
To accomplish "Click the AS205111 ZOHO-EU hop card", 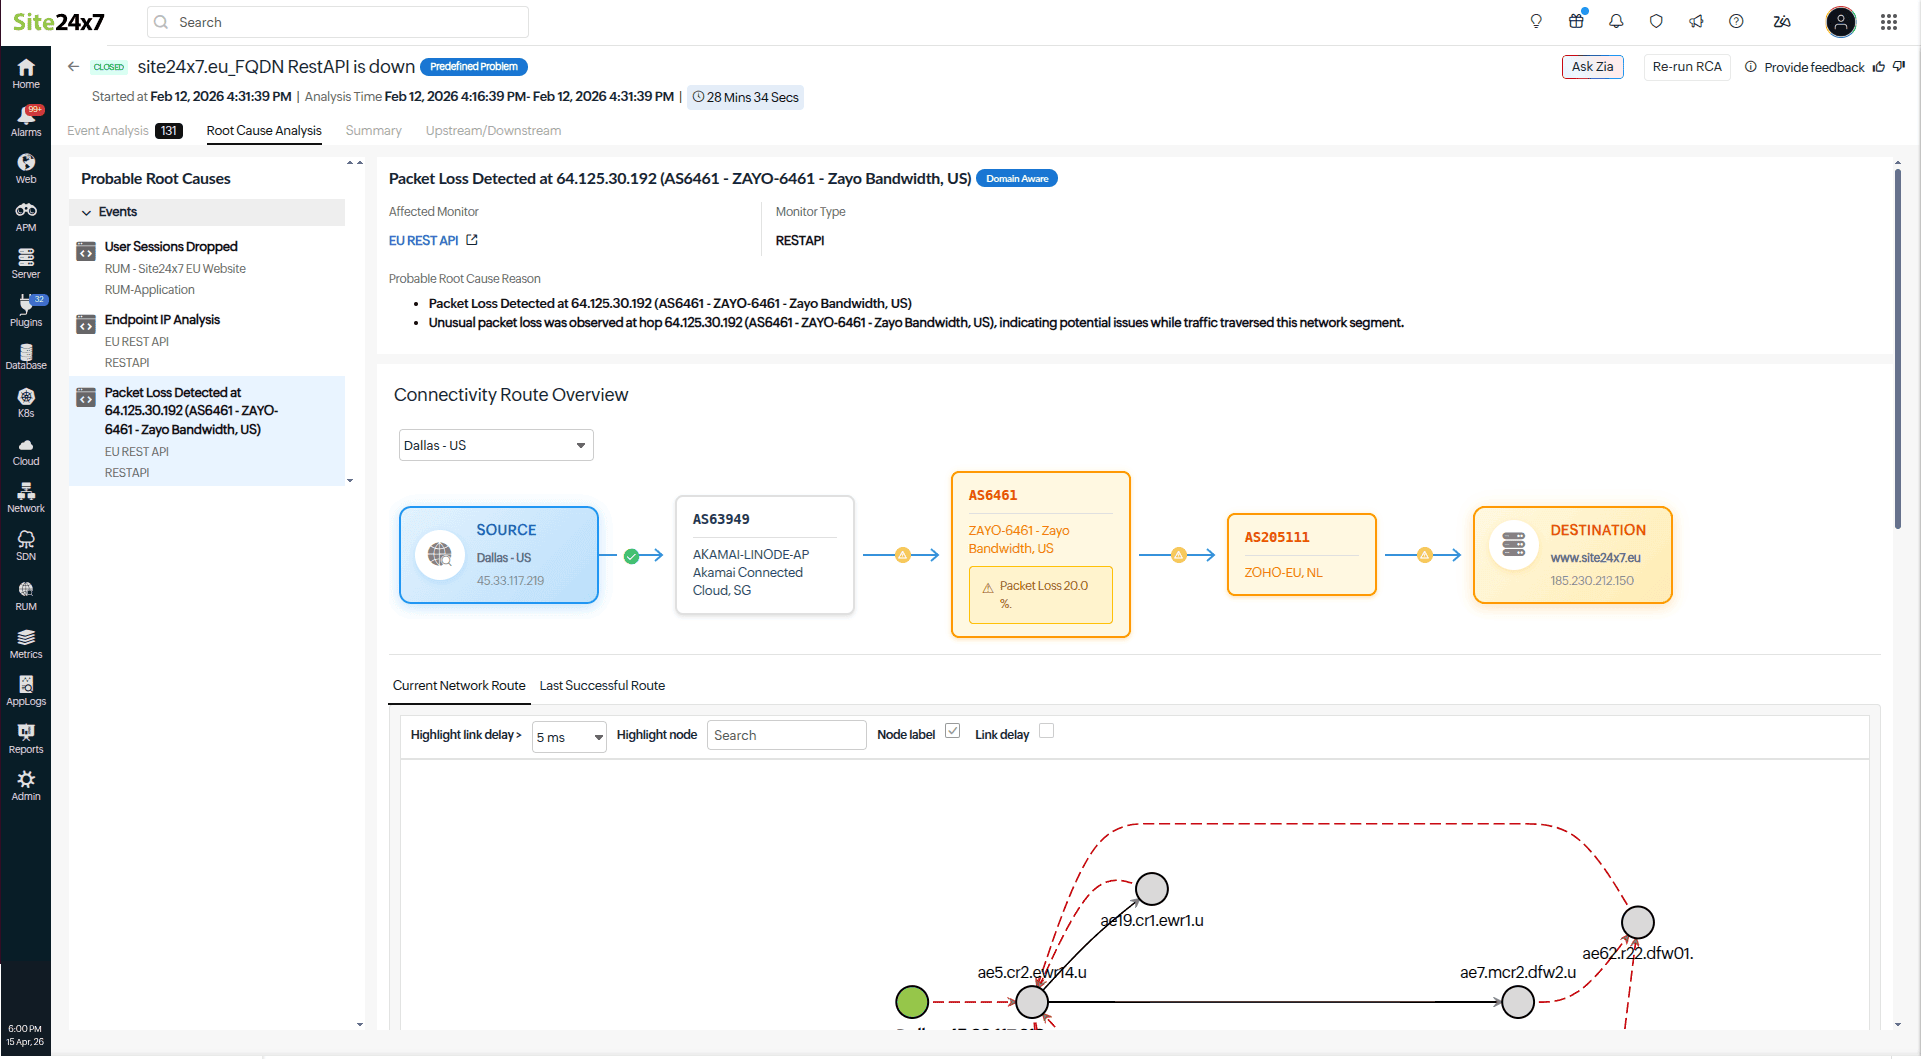I will (1302, 555).
